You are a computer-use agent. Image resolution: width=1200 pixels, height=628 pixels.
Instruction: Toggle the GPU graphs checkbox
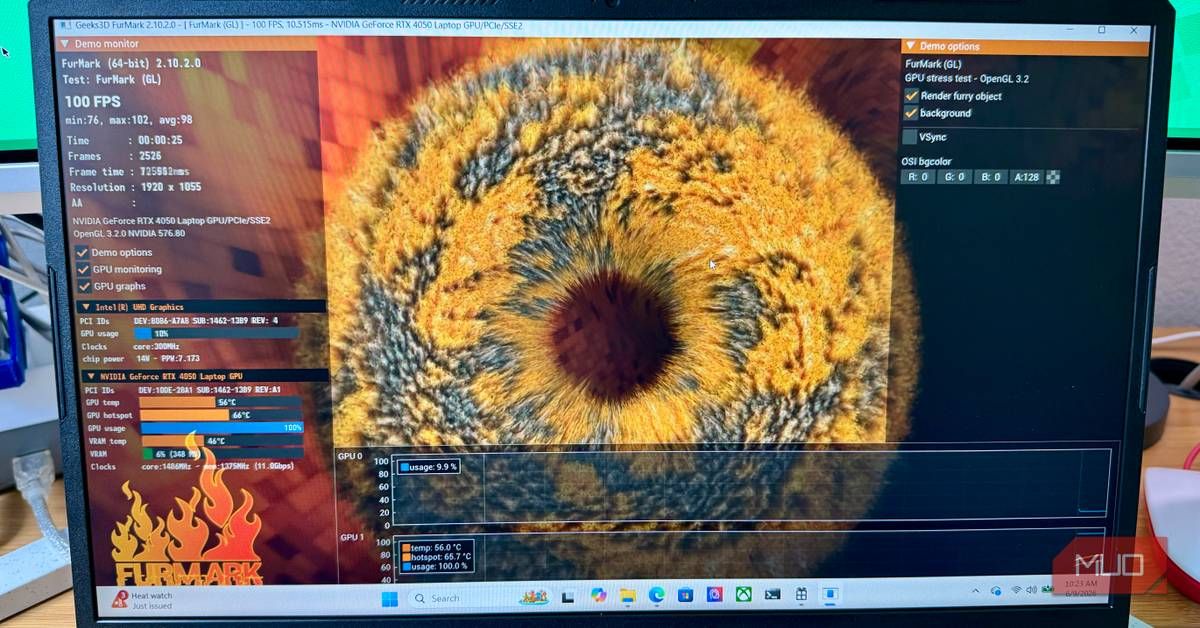click(83, 286)
